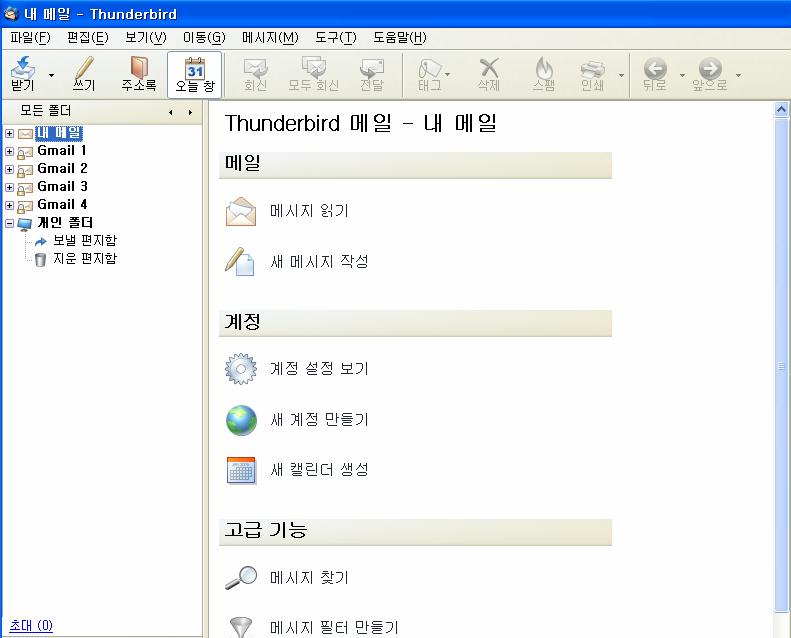Open the 받기 dropdown arrow
Viewport: 791px width, 638px height.
(x=51, y=75)
